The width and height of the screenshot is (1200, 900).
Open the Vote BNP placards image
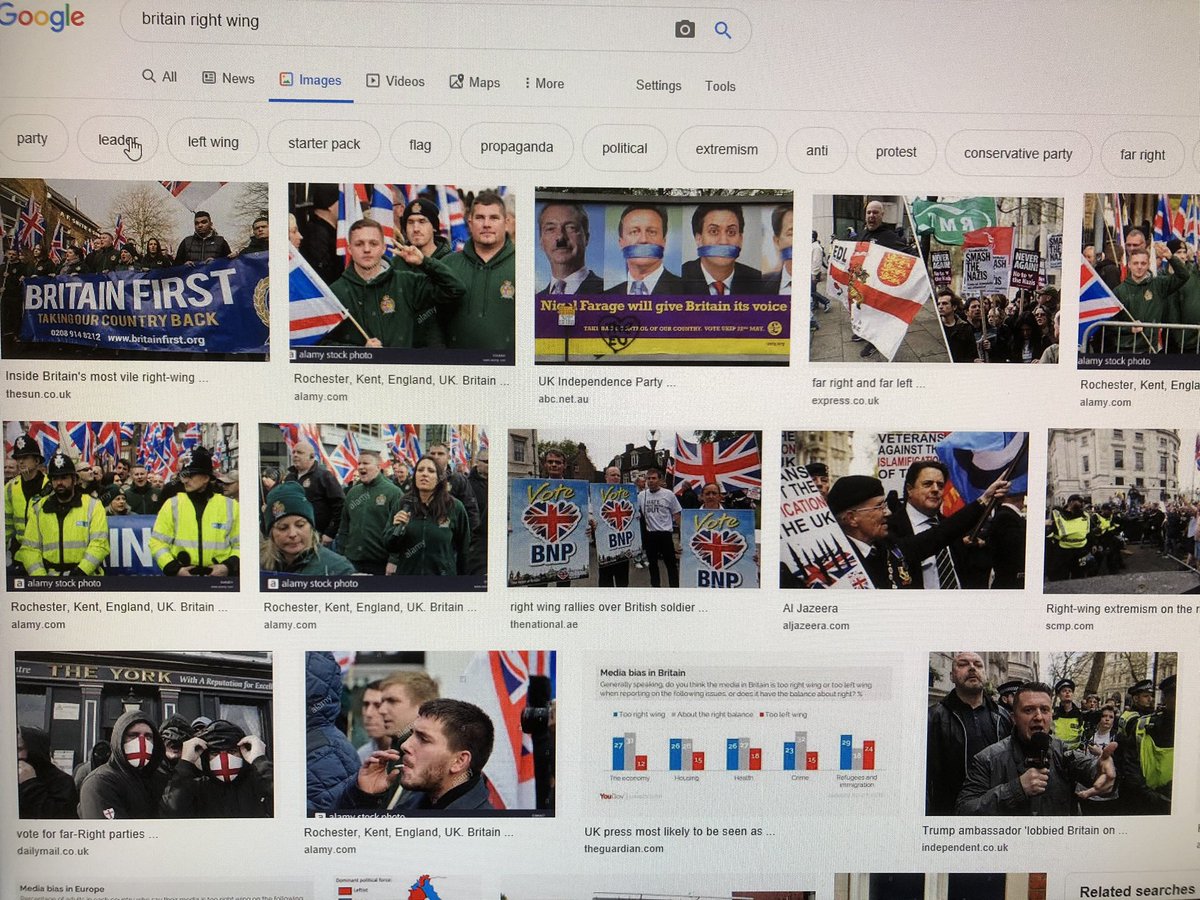click(x=634, y=511)
